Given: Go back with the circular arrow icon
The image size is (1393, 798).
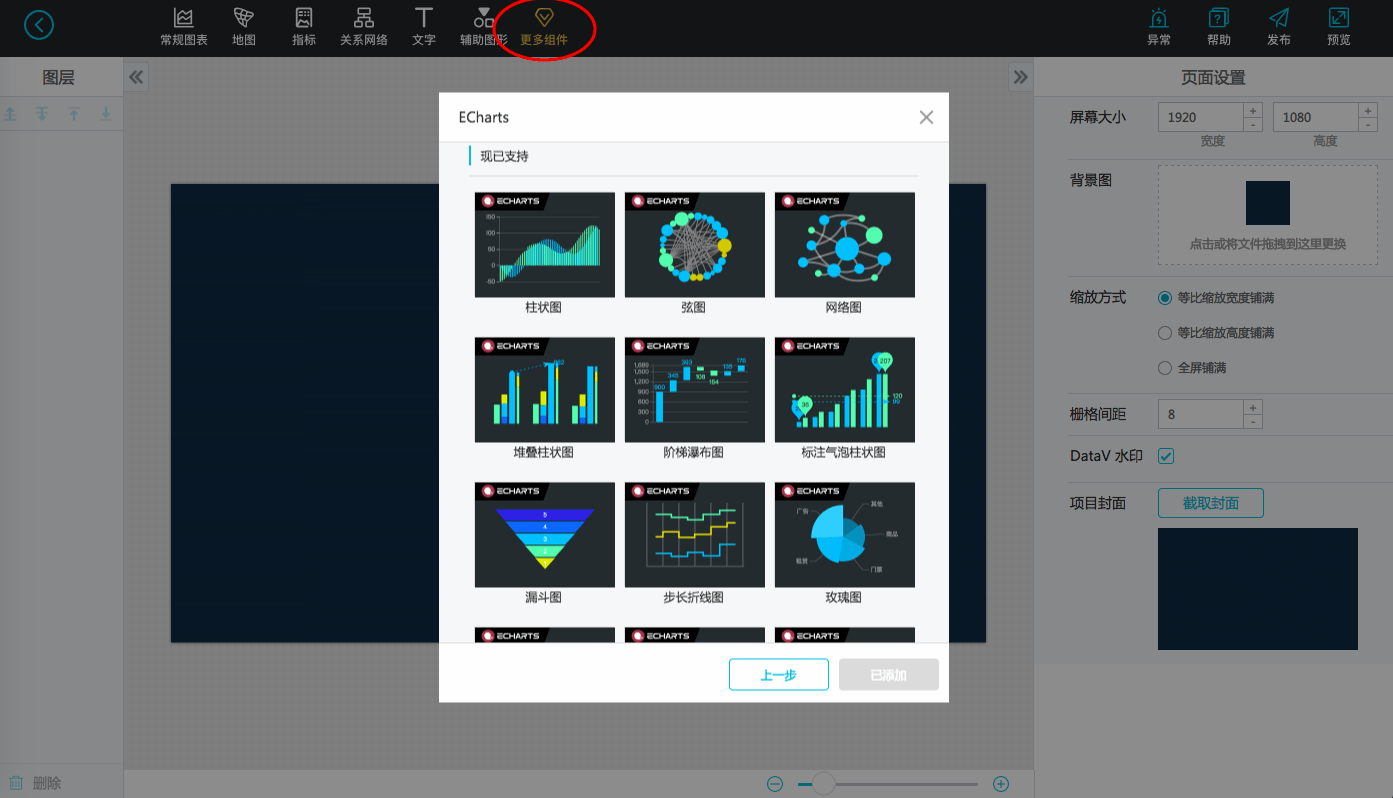Looking at the screenshot, I should pos(39,25).
